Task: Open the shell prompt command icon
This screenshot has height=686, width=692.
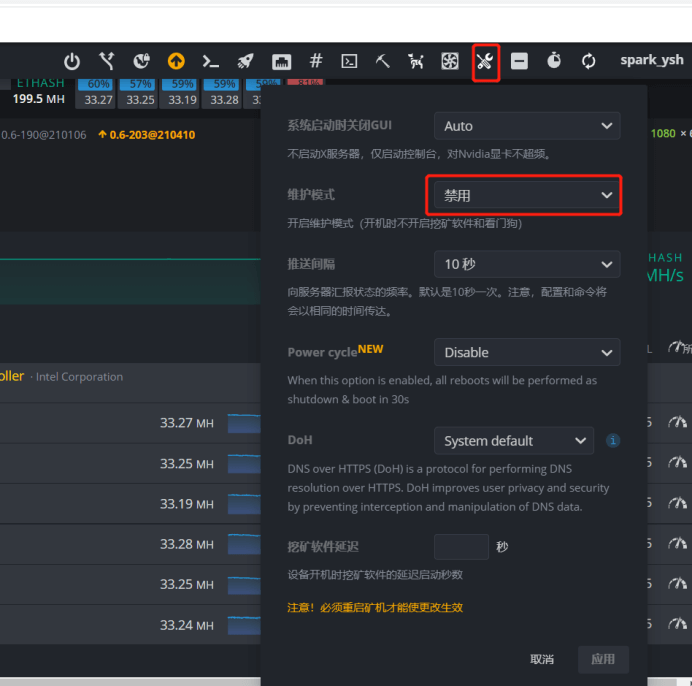Action: point(211,61)
